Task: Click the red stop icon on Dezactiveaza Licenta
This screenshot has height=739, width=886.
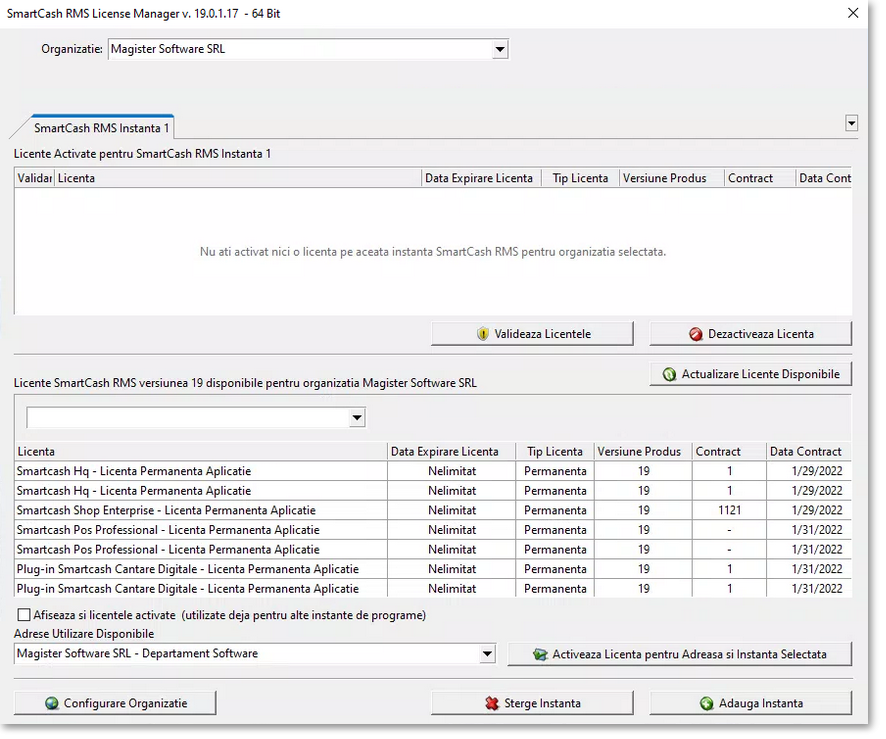Action: [x=696, y=334]
